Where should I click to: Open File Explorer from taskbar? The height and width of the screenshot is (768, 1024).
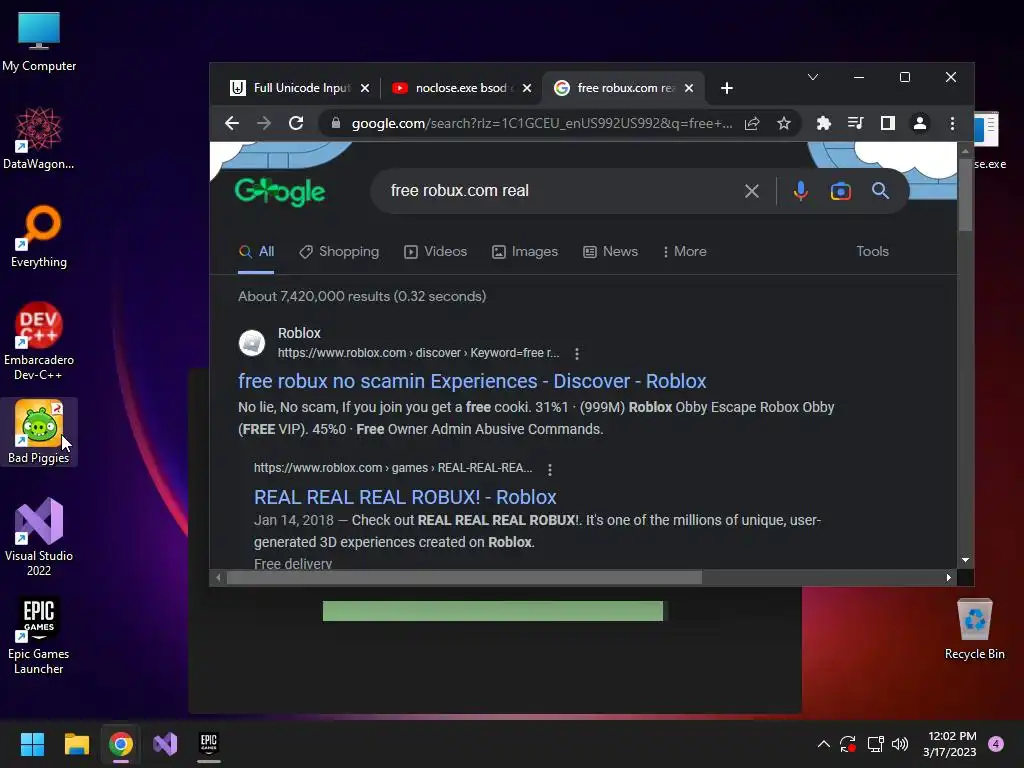(76, 744)
